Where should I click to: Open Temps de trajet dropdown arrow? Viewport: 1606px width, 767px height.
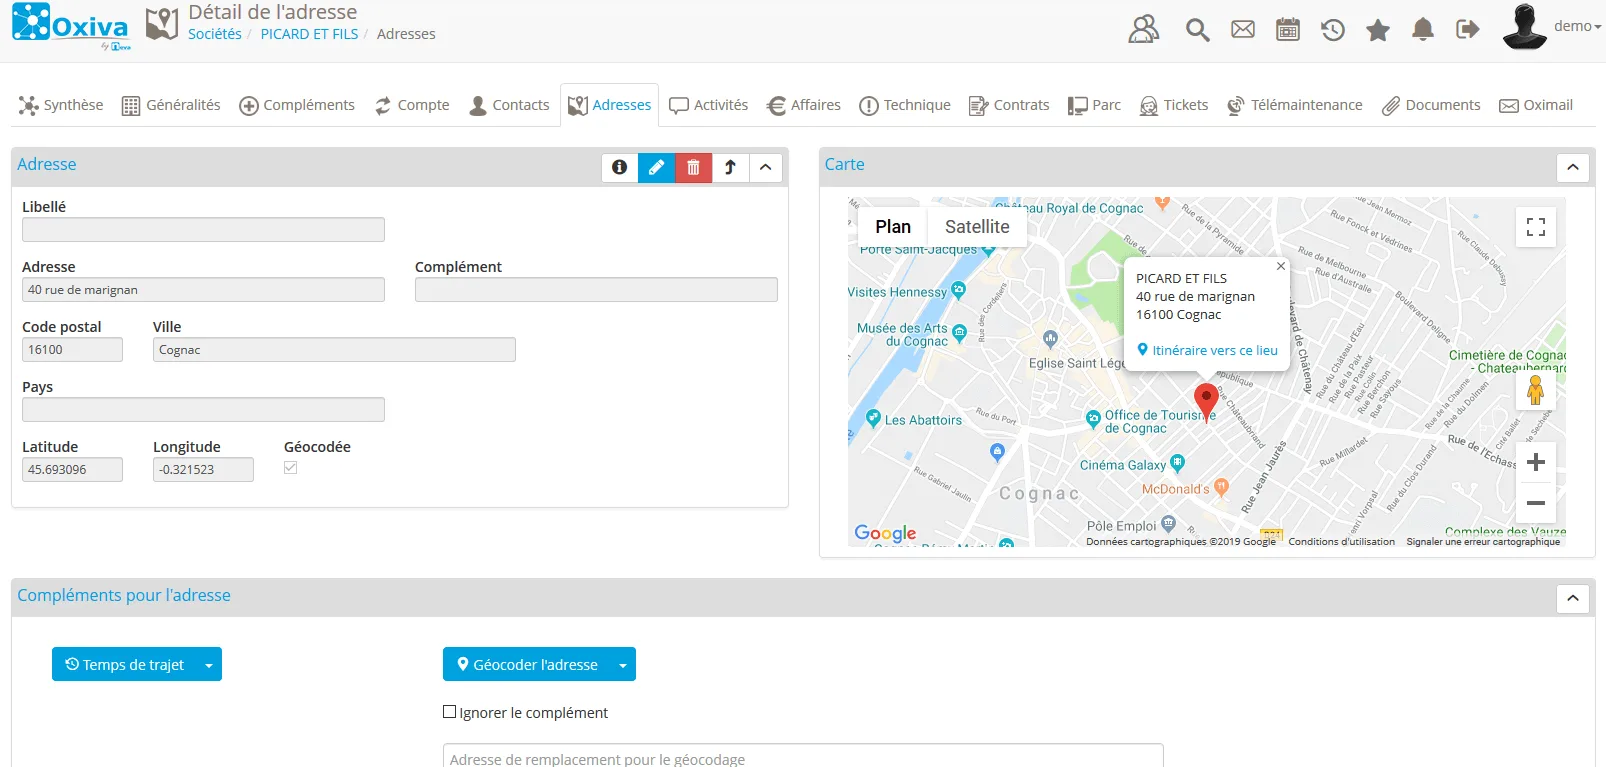pos(209,665)
